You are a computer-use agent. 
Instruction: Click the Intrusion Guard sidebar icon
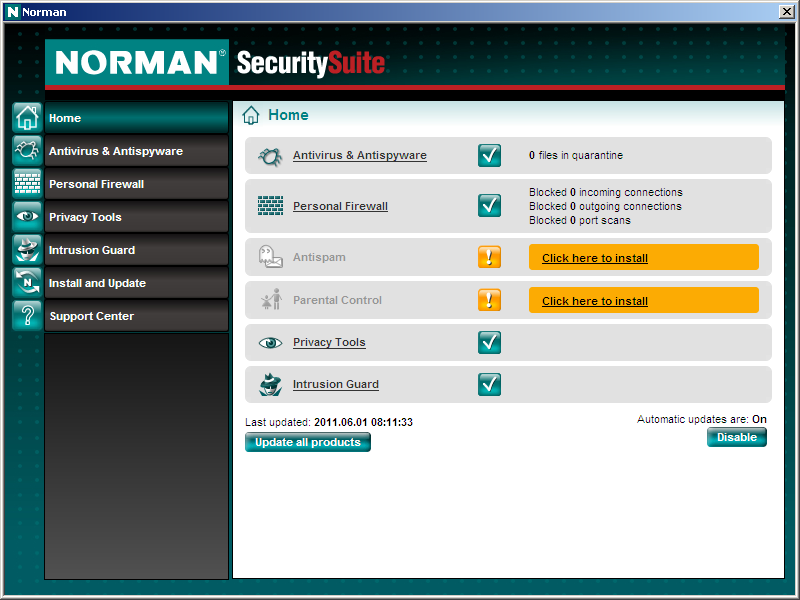(27, 250)
